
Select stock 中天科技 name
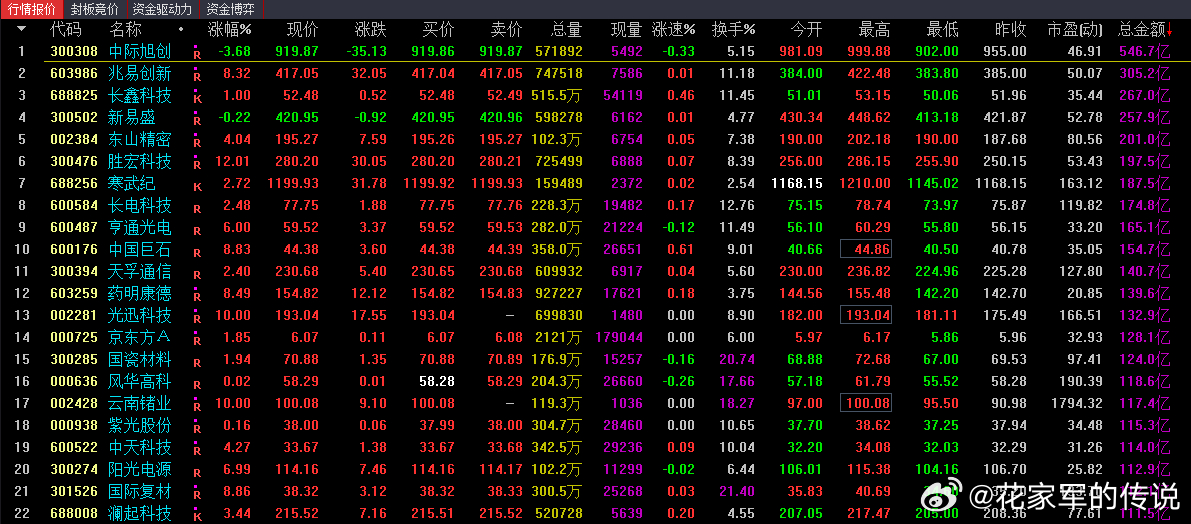click(141, 447)
